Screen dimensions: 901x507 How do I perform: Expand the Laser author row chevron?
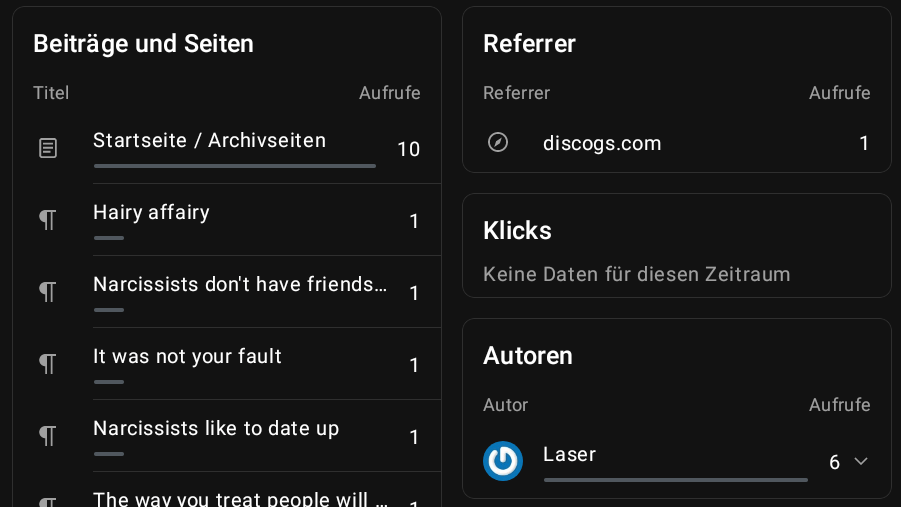click(861, 461)
